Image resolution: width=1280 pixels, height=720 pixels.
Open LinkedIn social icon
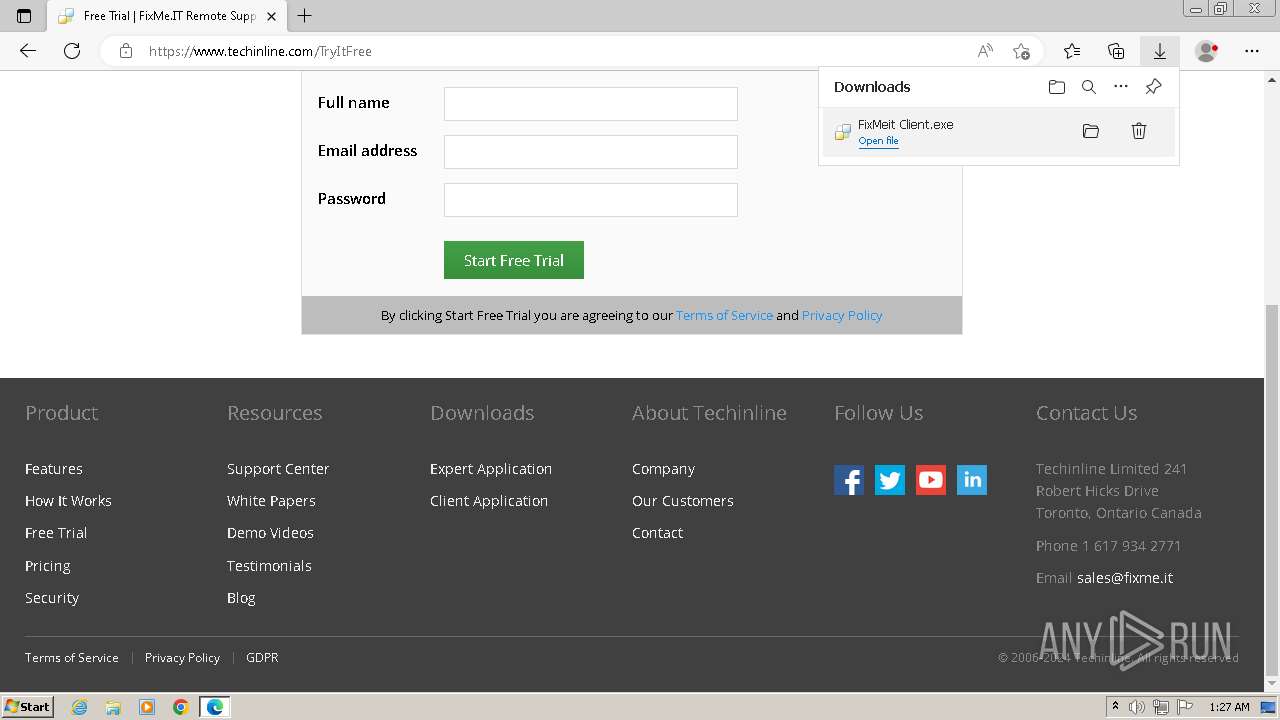[x=972, y=480]
